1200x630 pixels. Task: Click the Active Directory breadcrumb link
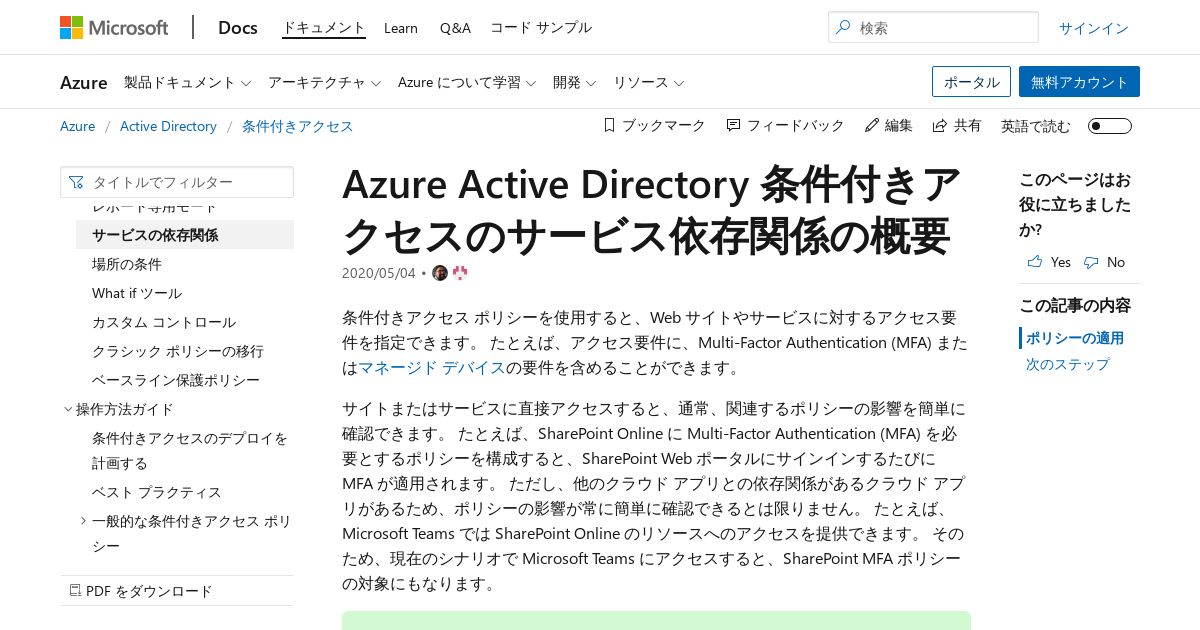coord(168,126)
